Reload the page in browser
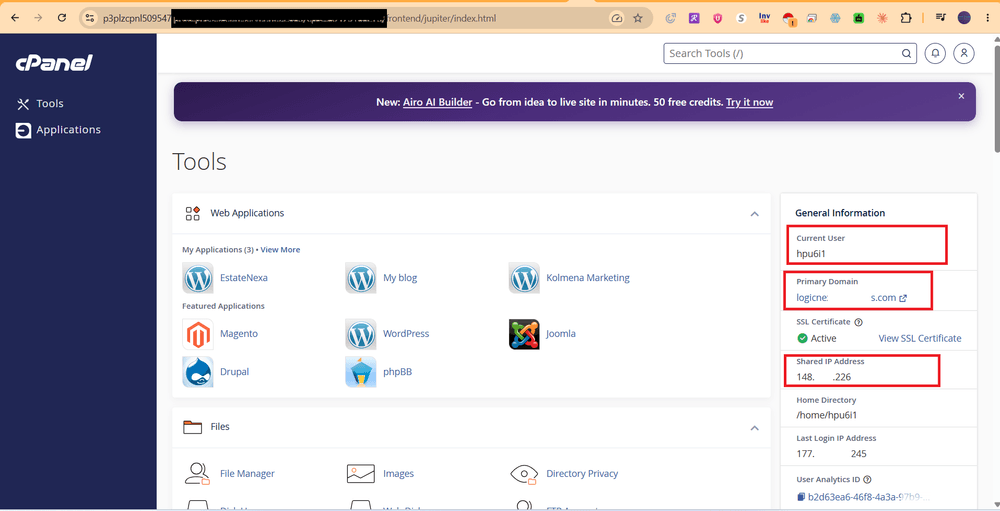The image size is (1000, 511). [62, 18]
